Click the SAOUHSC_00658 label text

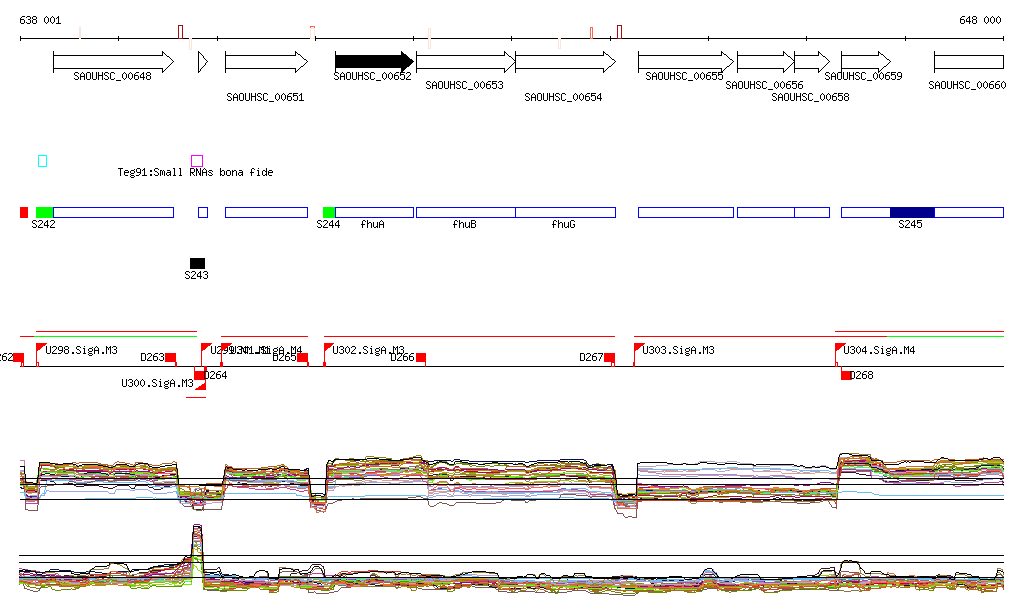[810, 97]
